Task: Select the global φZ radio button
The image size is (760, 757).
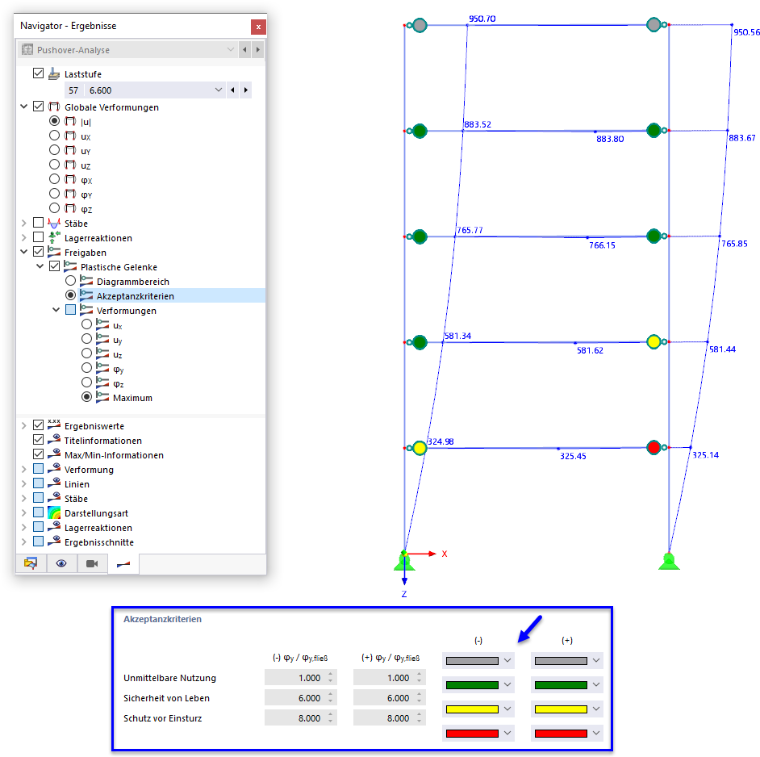Action: (x=54, y=208)
